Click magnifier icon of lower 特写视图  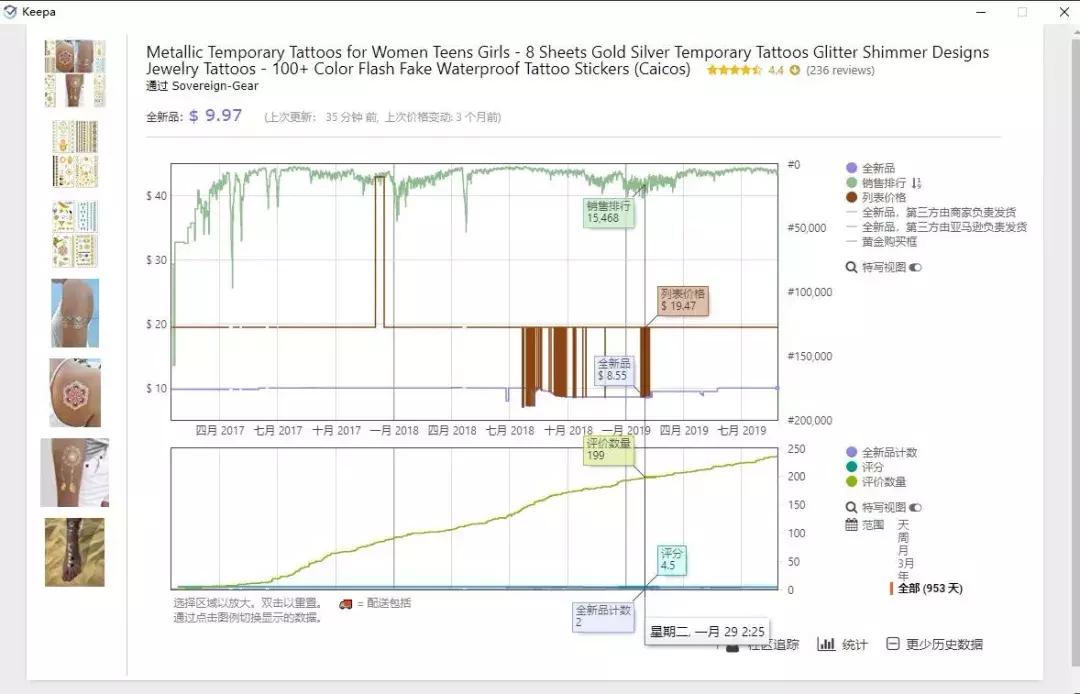click(x=851, y=507)
